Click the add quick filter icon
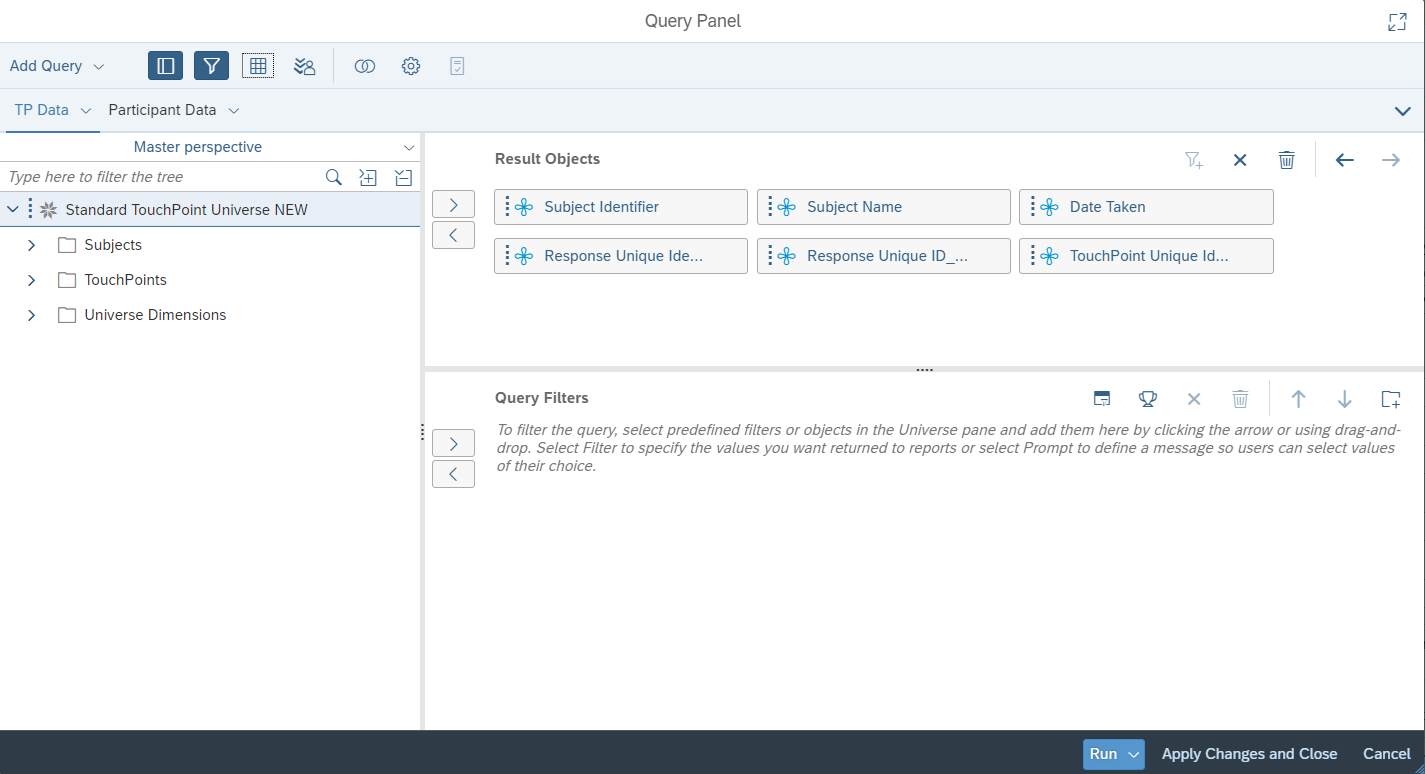1425x774 pixels. click(x=1194, y=160)
